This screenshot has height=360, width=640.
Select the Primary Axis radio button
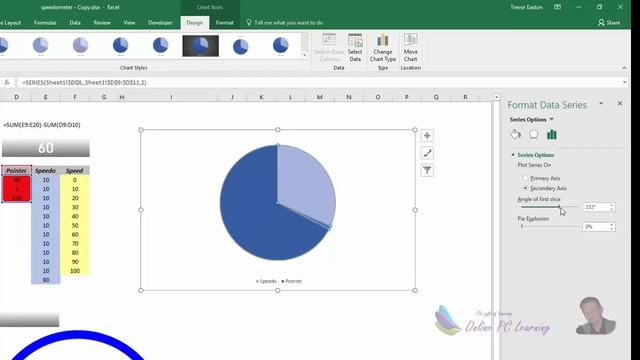(526, 178)
